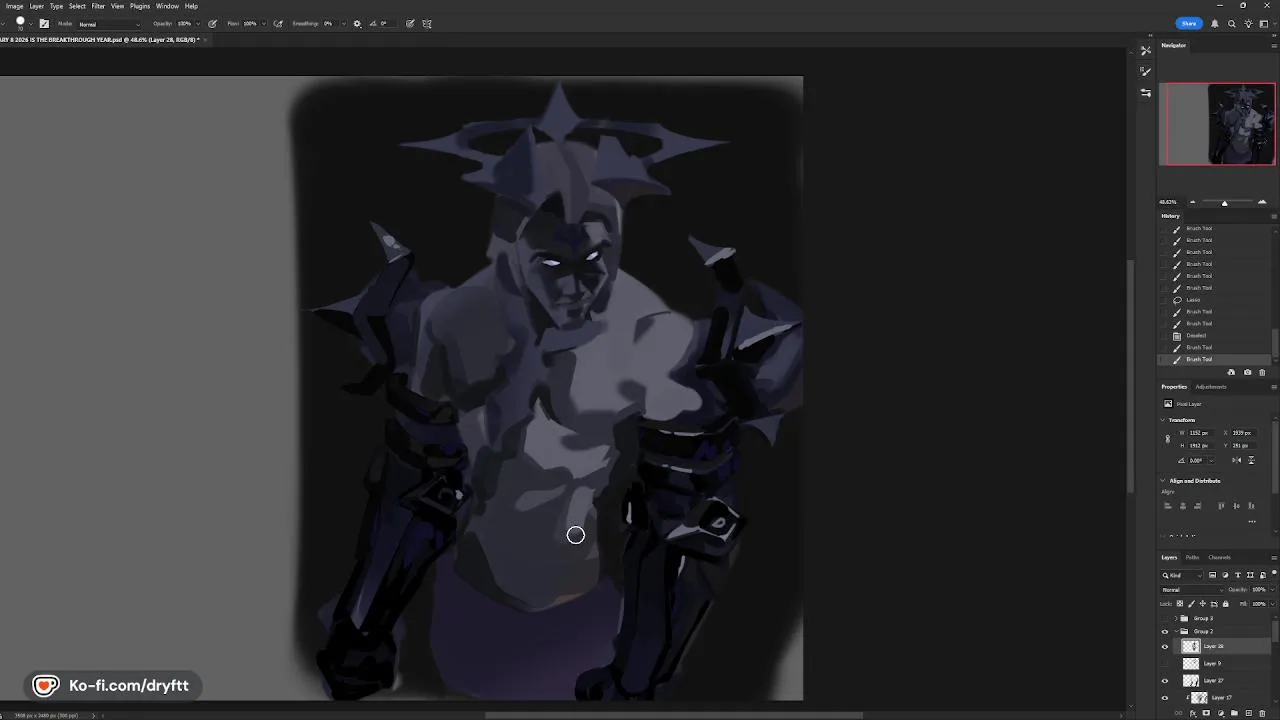Open the Discover lightbulb icon
This screenshot has height=720, width=1280.
coord(1248,23)
